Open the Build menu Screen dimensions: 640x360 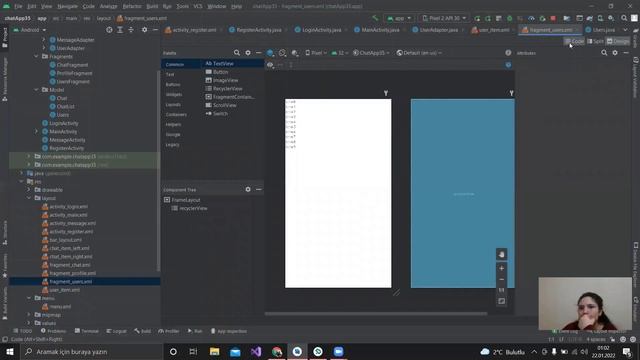pyautogui.click(x=152, y=6)
